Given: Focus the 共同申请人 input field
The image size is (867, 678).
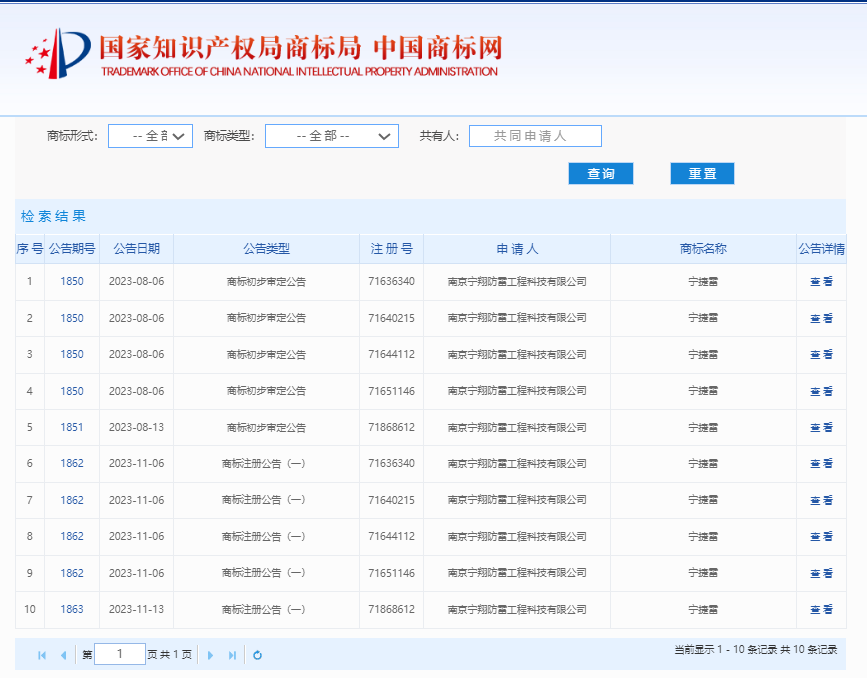Looking at the screenshot, I should coord(535,136).
